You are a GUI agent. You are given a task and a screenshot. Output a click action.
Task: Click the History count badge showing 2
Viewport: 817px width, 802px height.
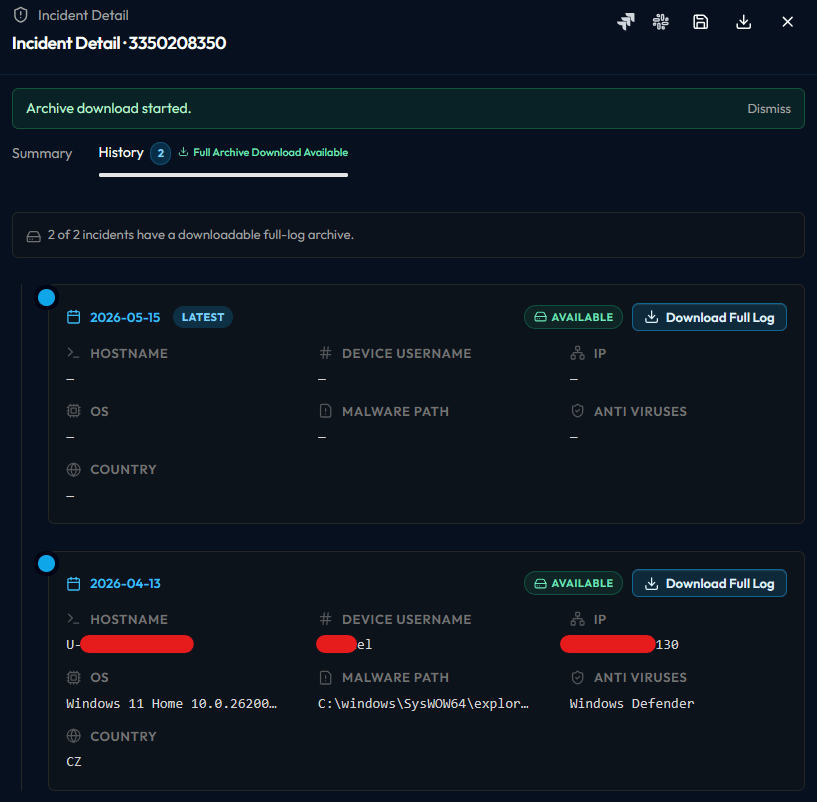pos(160,153)
